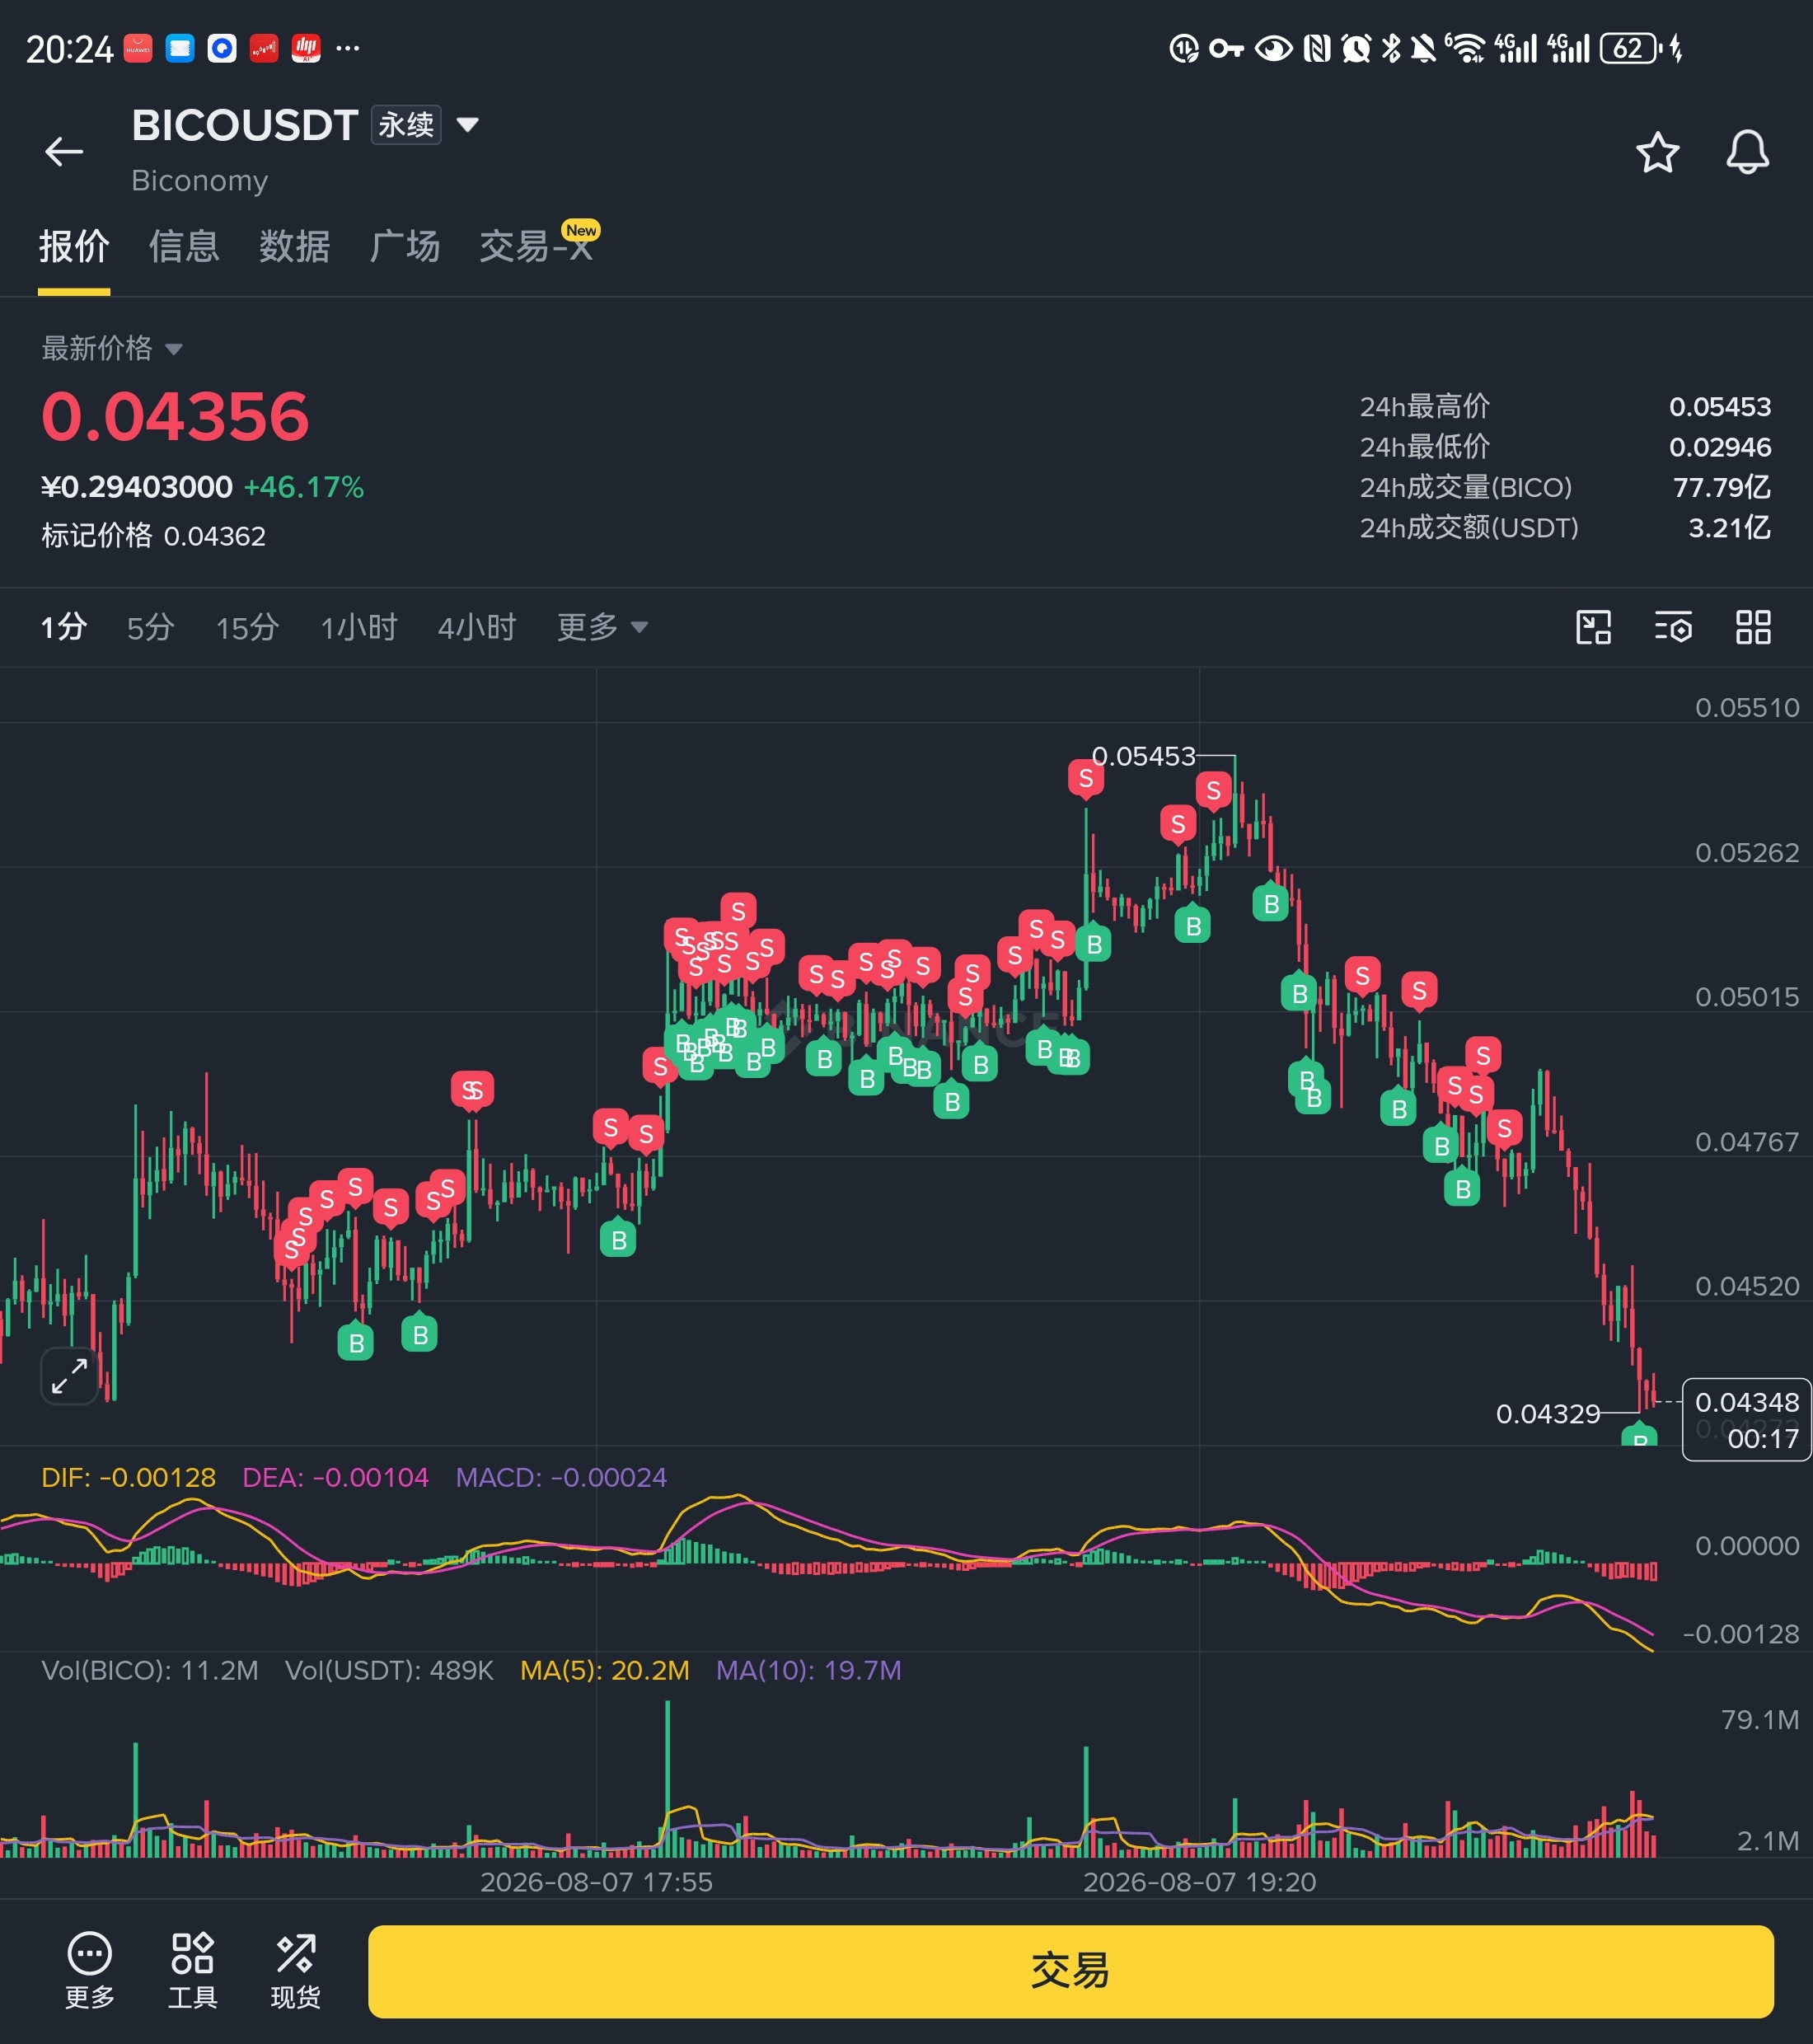Tap MA(5) 20.2M volume label

pos(604,1670)
